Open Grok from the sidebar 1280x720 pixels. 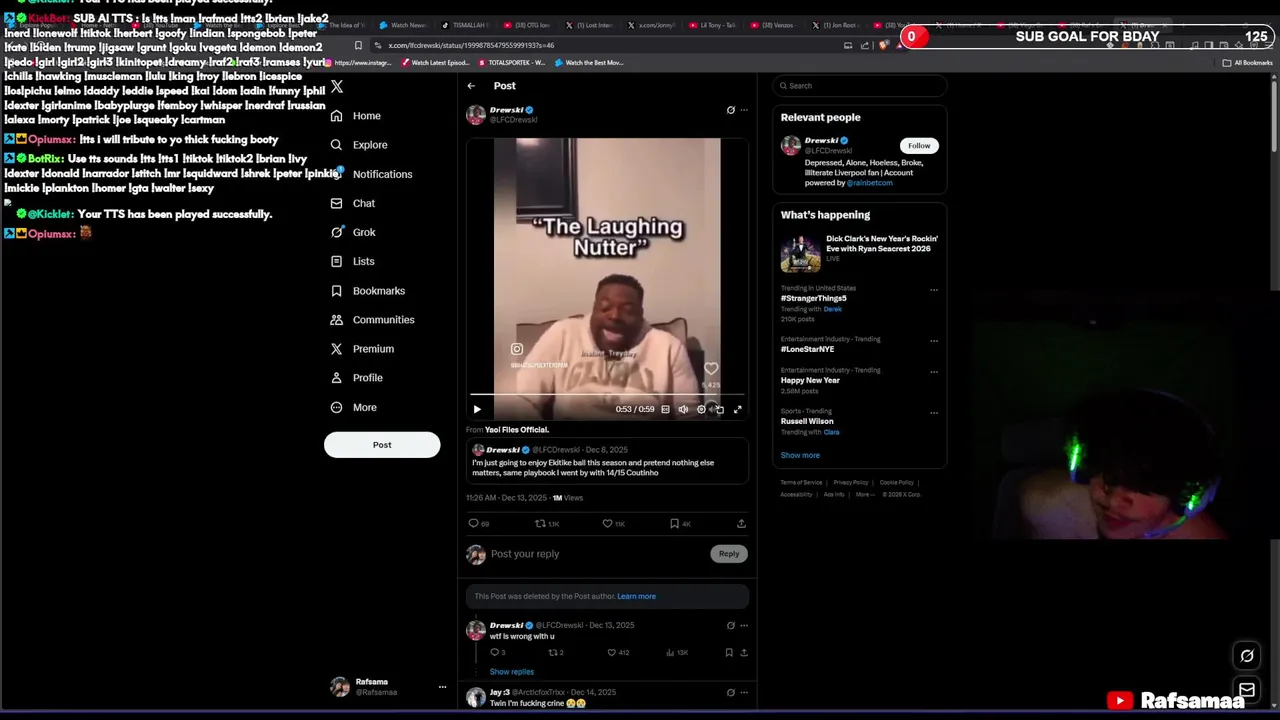pyautogui.click(x=353, y=232)
